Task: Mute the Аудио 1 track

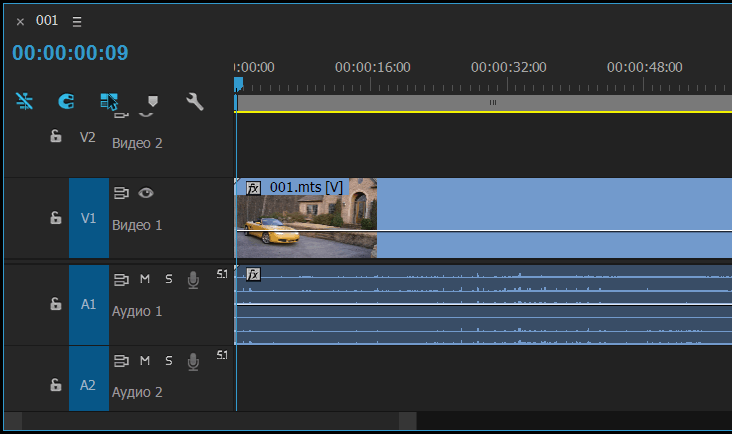Action: 145,279
